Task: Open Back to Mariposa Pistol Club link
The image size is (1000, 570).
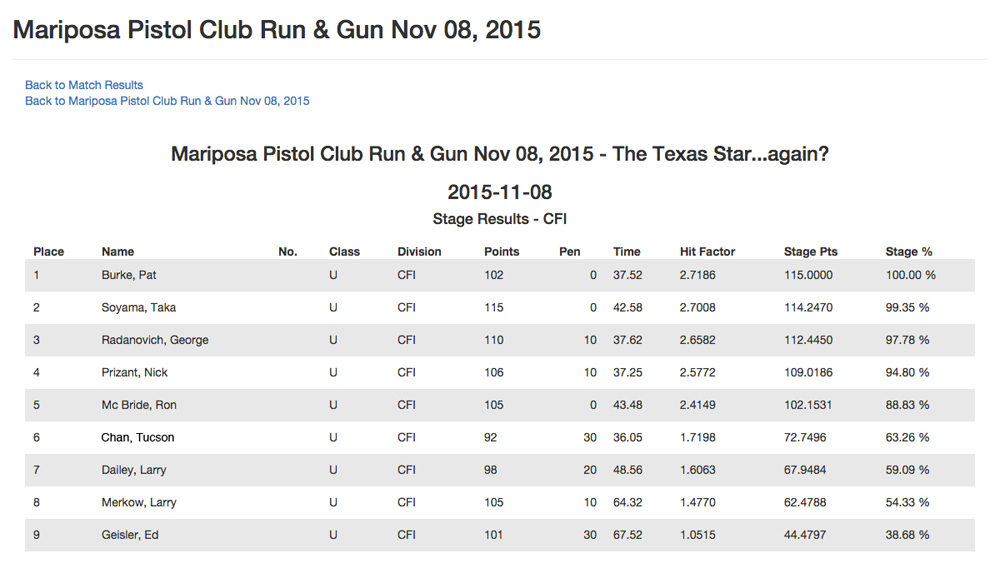Action: click(x=167, y=101)
